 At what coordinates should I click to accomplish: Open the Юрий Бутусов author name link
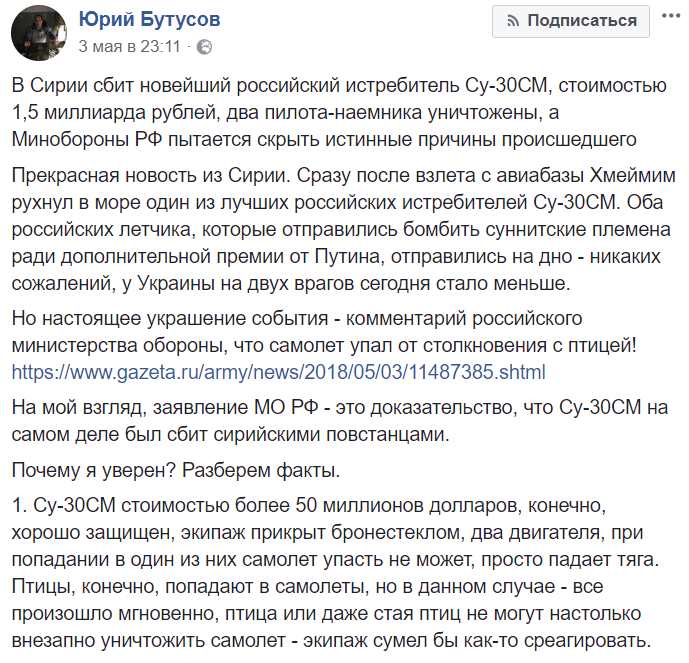(149, 20)
